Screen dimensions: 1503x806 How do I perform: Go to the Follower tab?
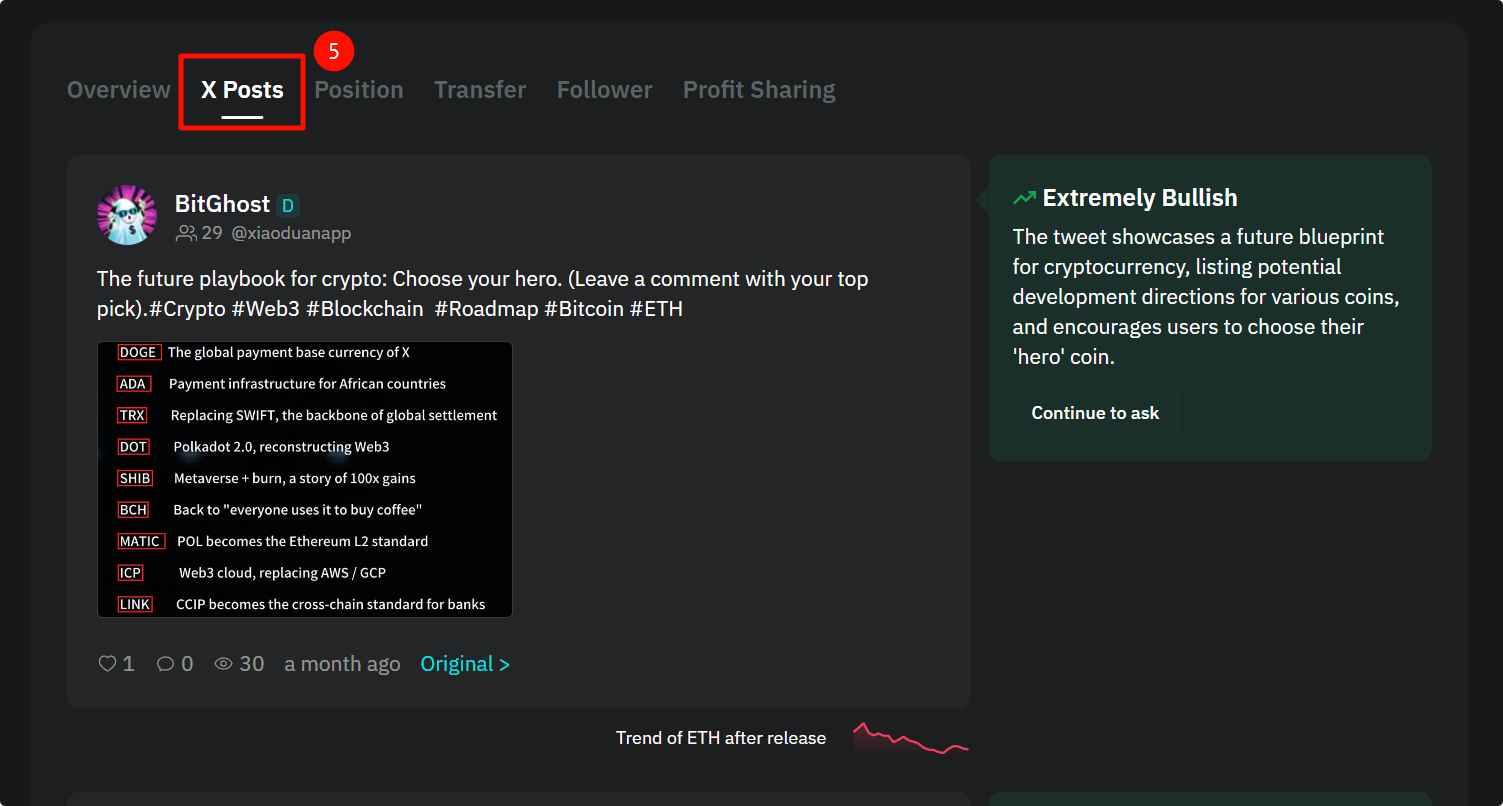click(604, 90)
